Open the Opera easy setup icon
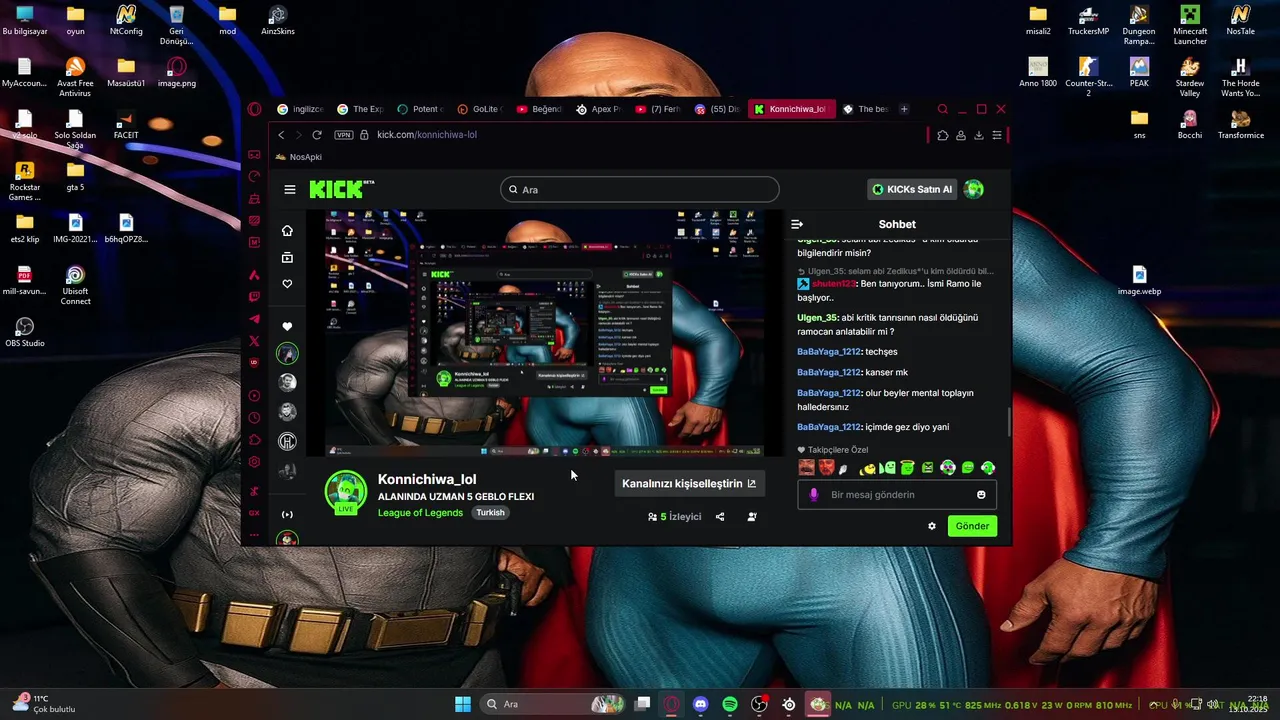Screen dimensions: 1280x720 pyautogui.click(x=997, y=135)
